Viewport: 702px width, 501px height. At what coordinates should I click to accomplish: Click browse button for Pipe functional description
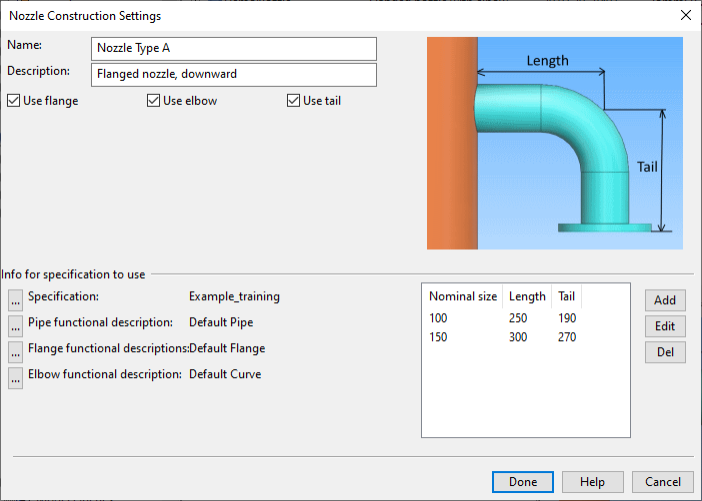click(15, 324)
